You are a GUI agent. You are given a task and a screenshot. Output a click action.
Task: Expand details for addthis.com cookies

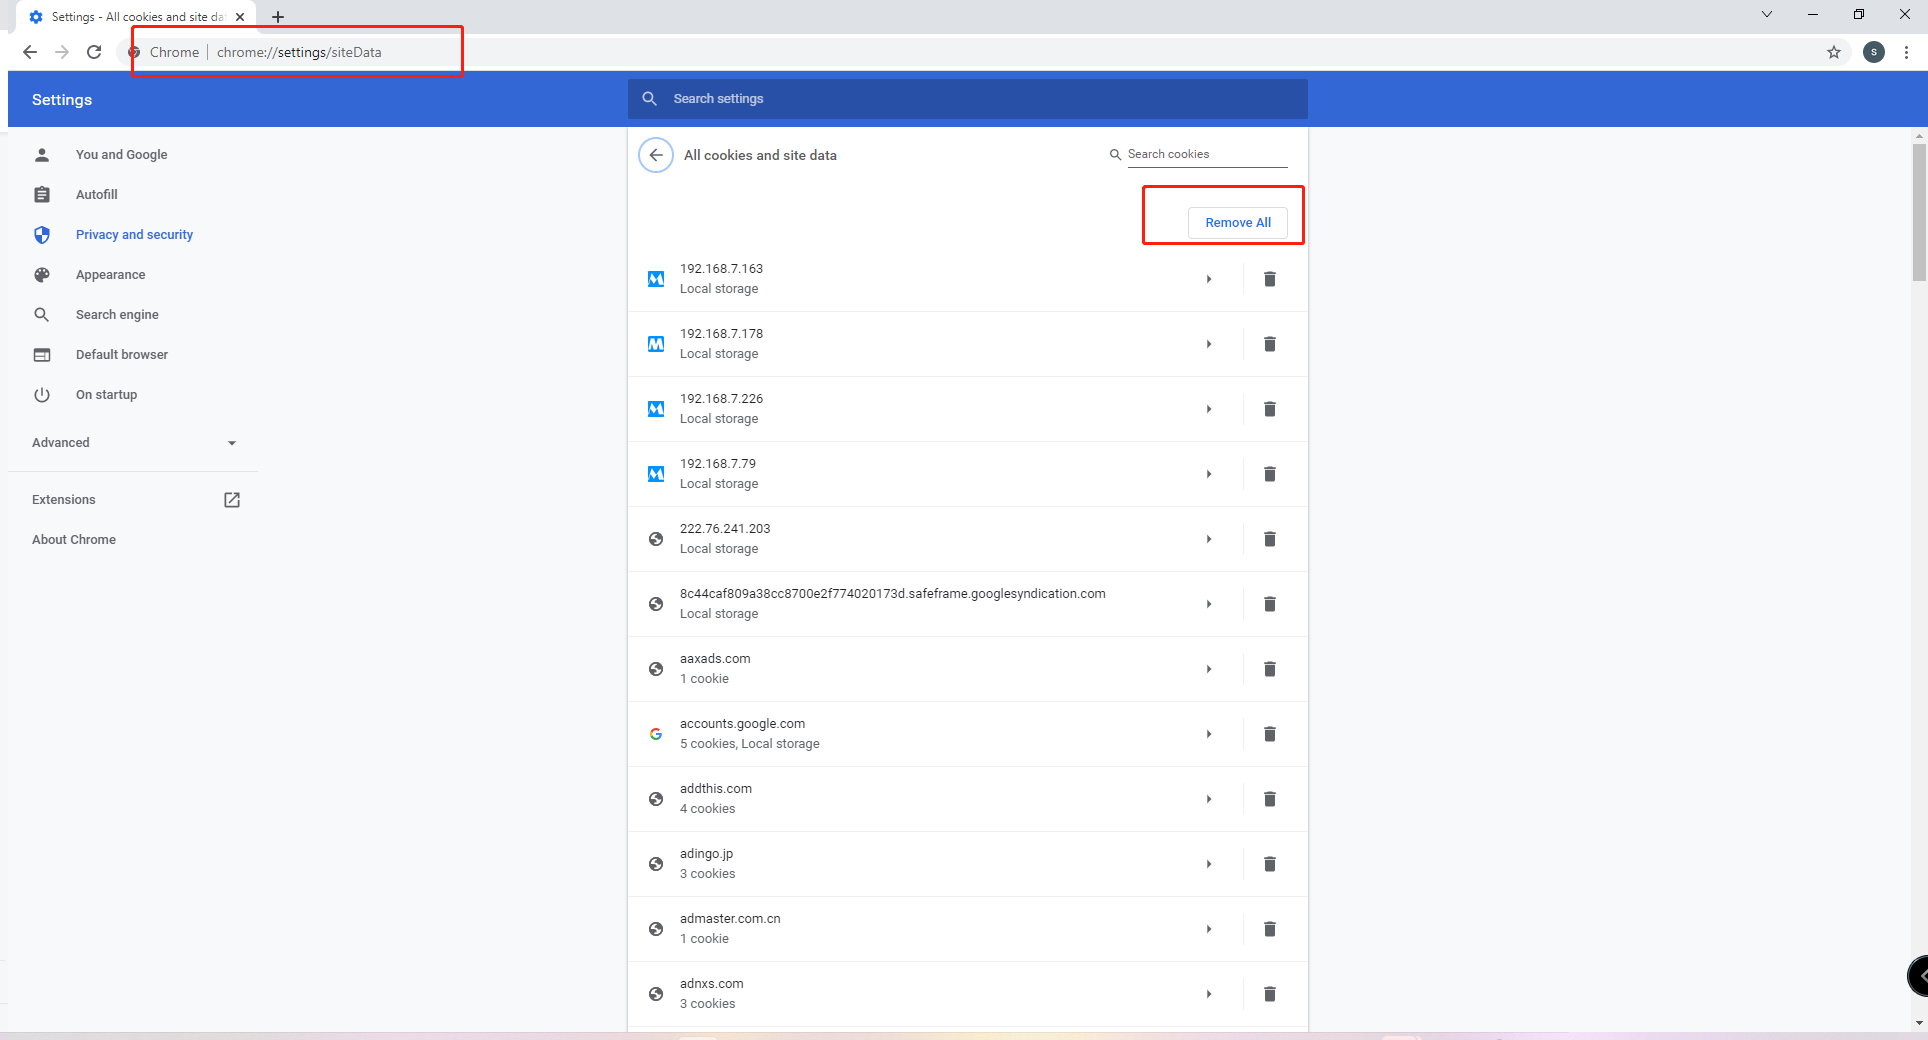tap(1209, 799)
